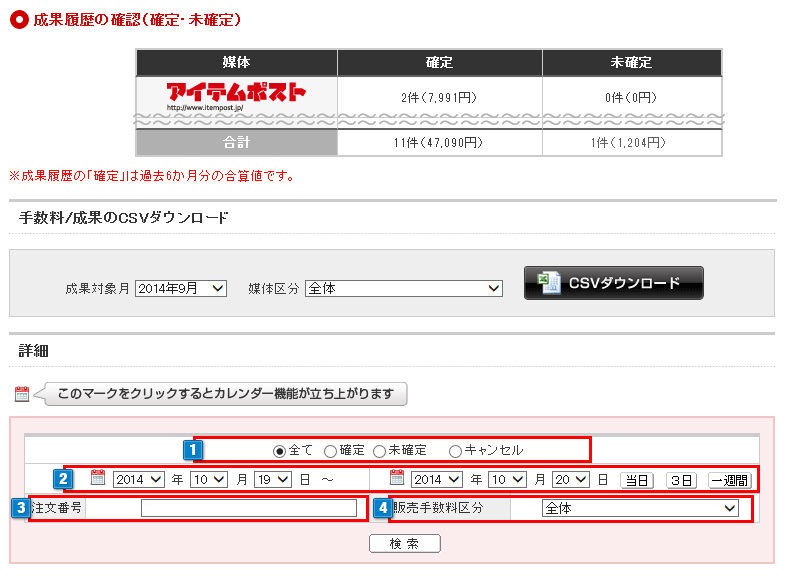
Task: Open the 成果対象月 dropdown
Action: [x=181, y=288]
